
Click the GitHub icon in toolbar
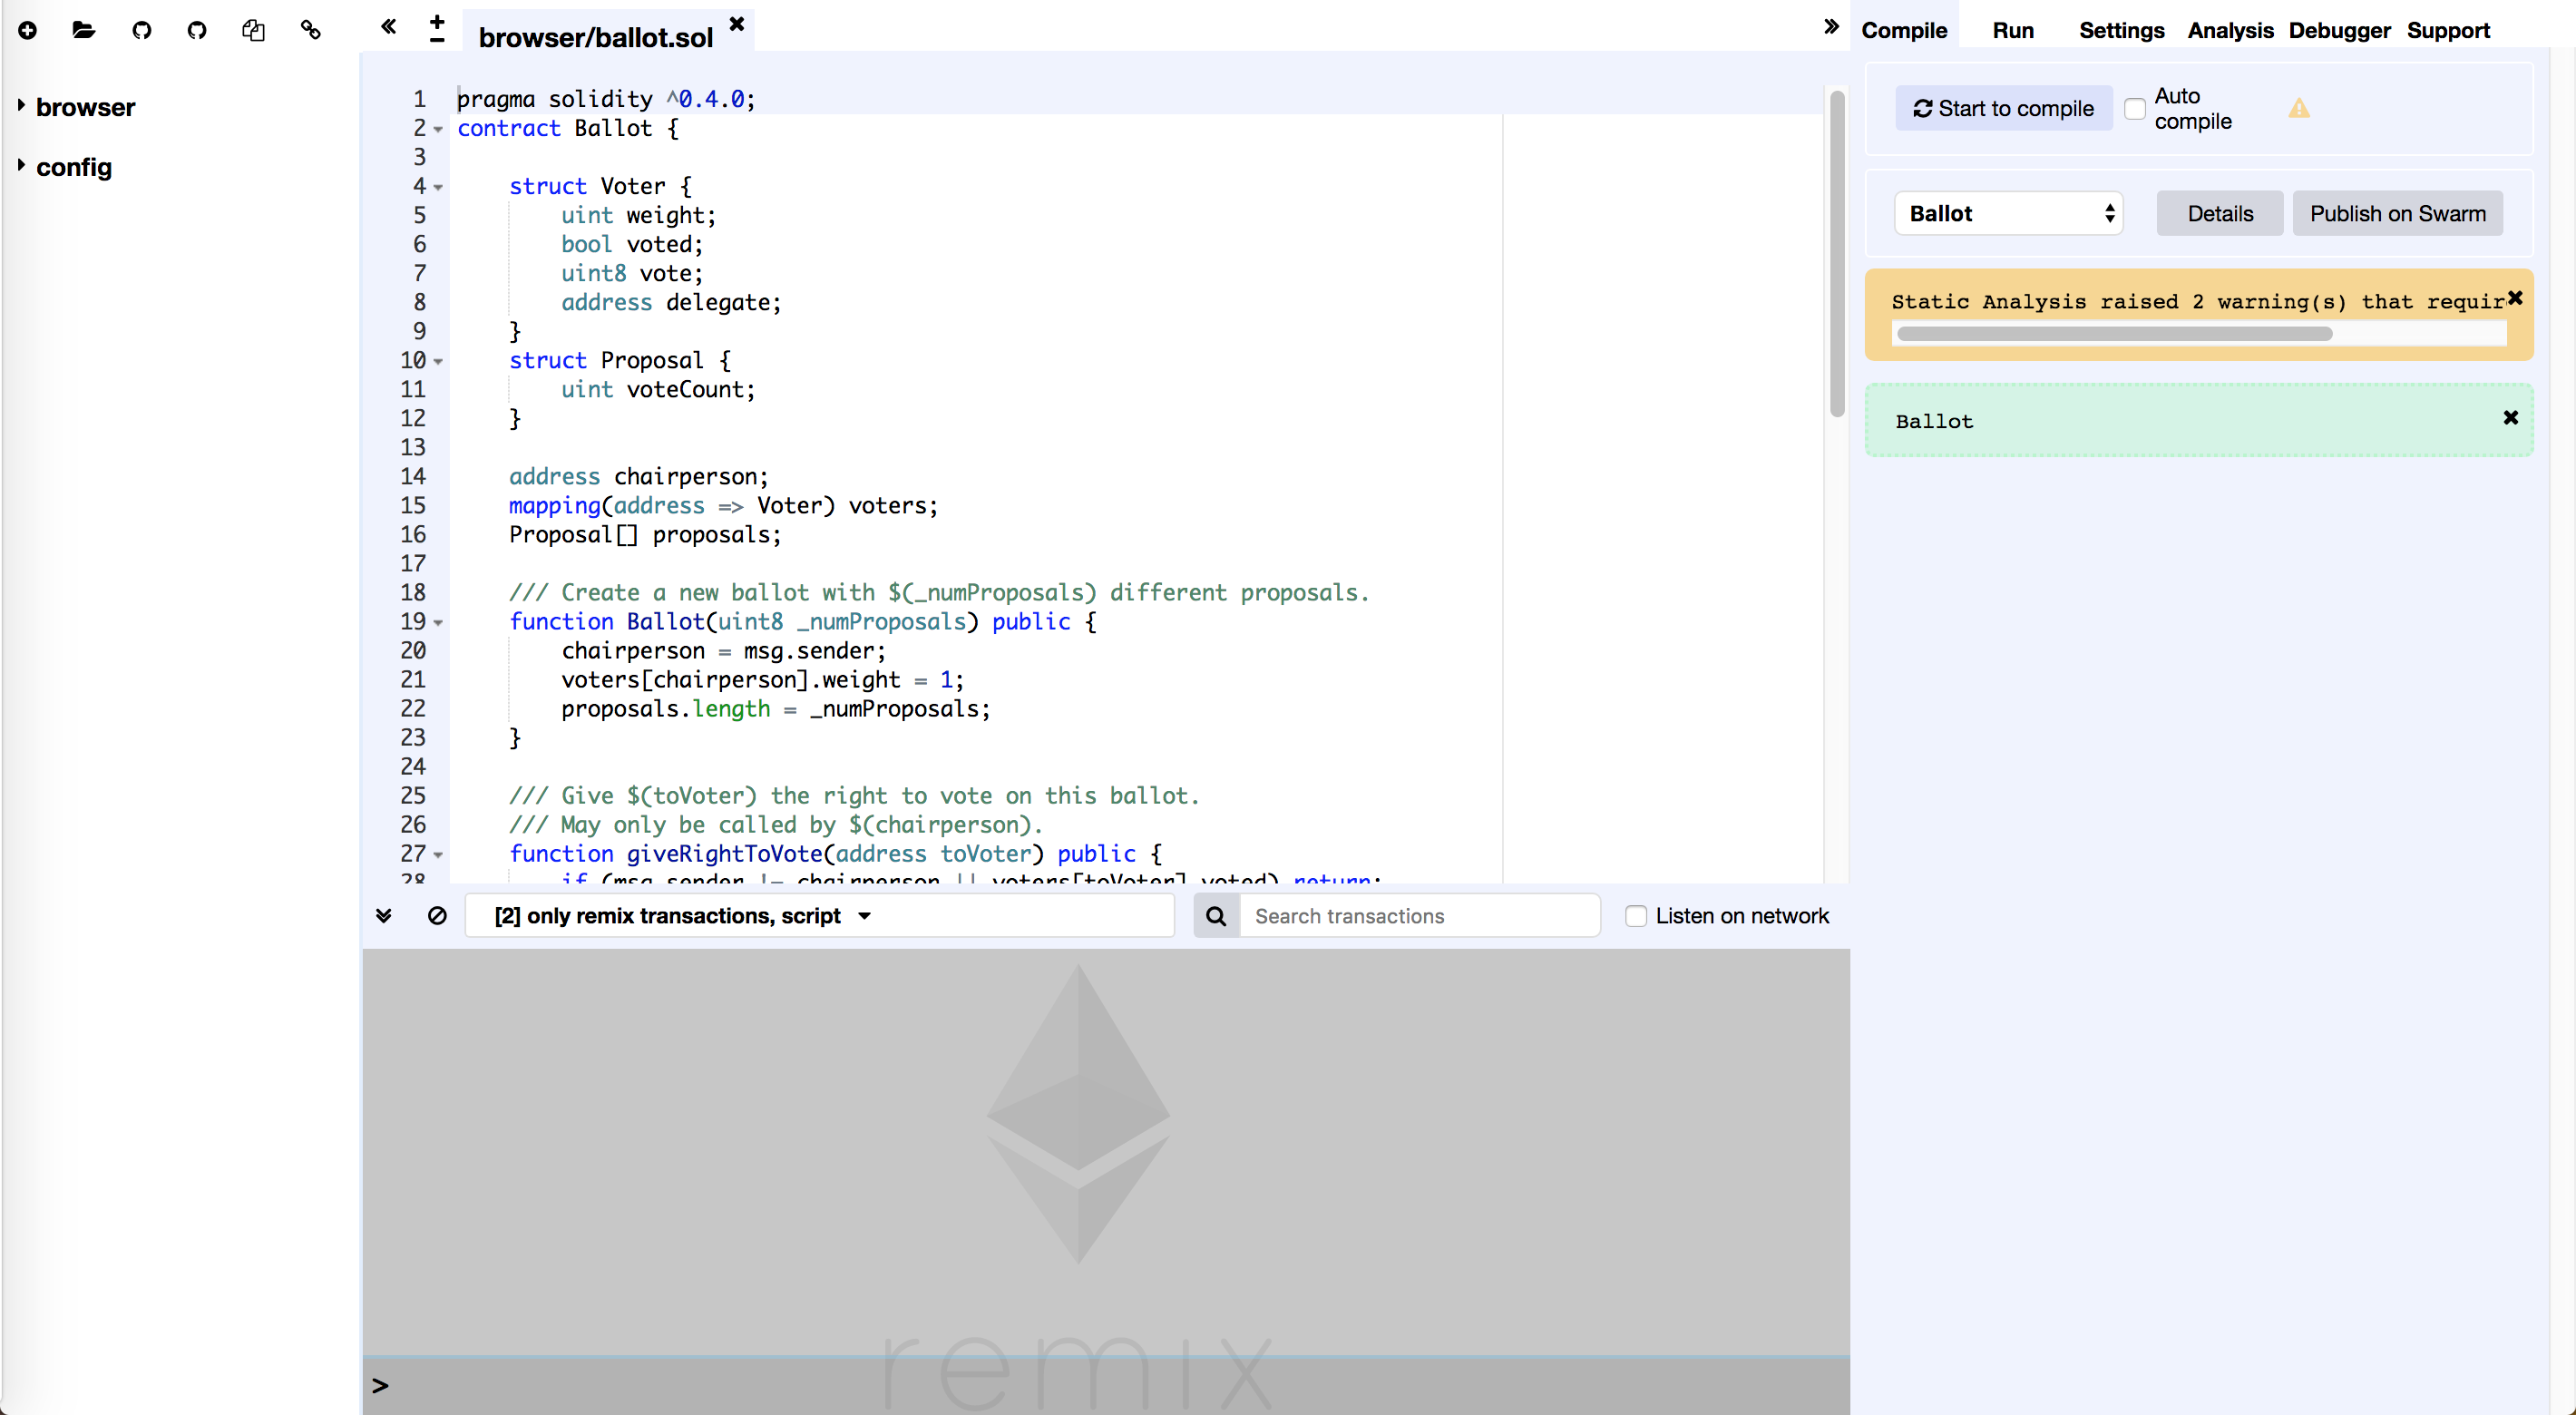point(140,28)
